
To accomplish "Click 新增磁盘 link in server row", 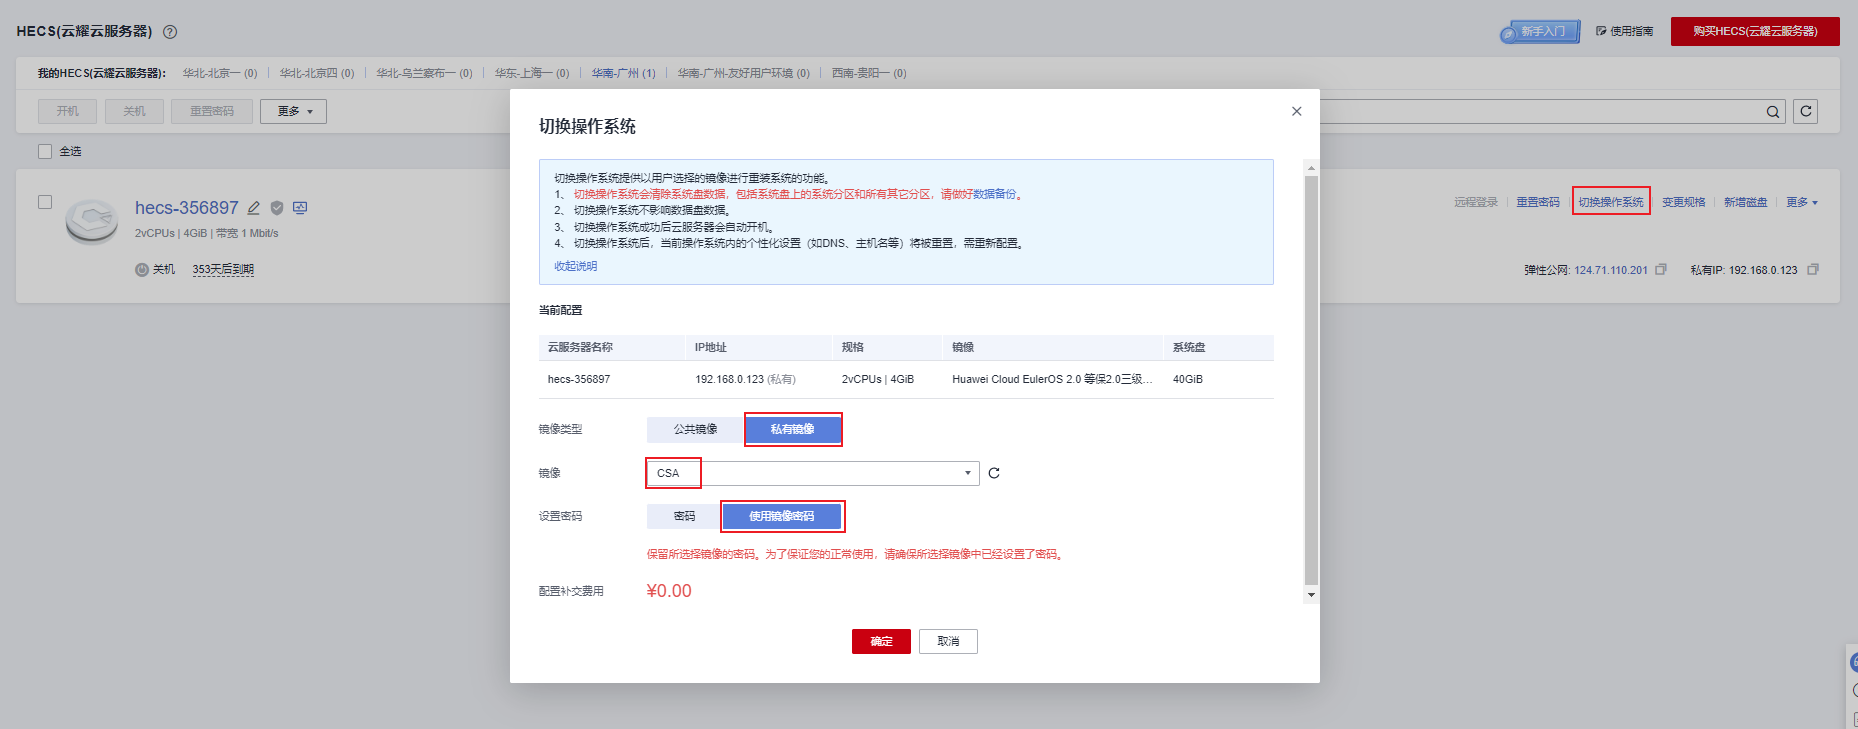I will [1746, 202].
